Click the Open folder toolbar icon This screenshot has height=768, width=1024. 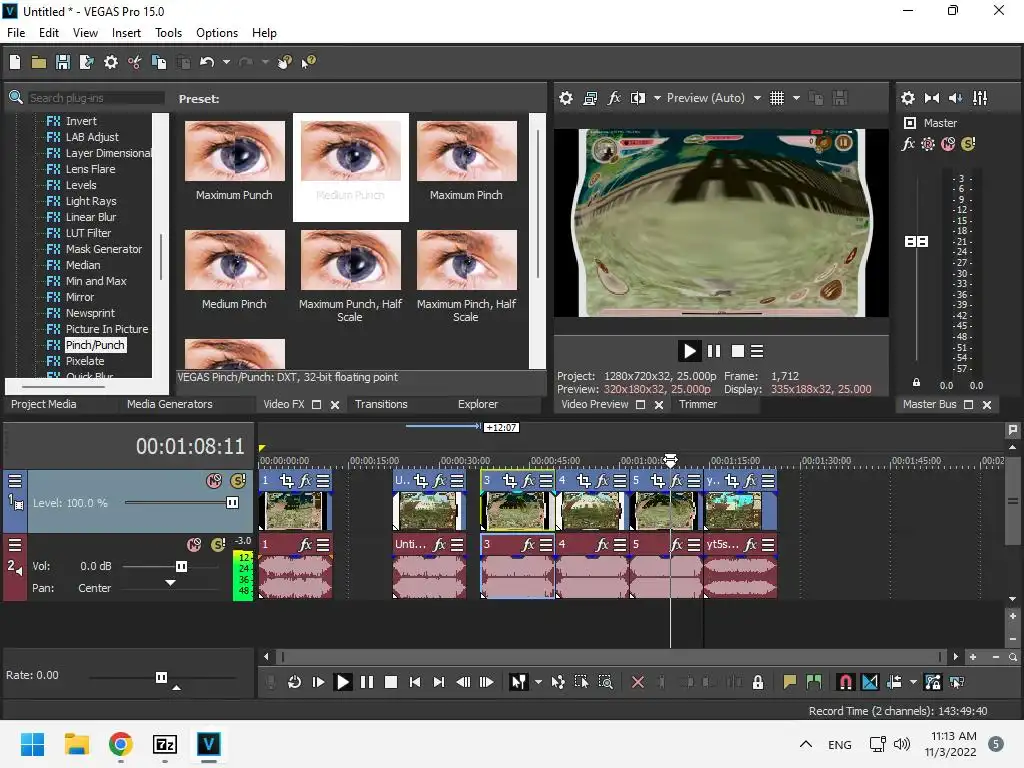tap(39, 62)
